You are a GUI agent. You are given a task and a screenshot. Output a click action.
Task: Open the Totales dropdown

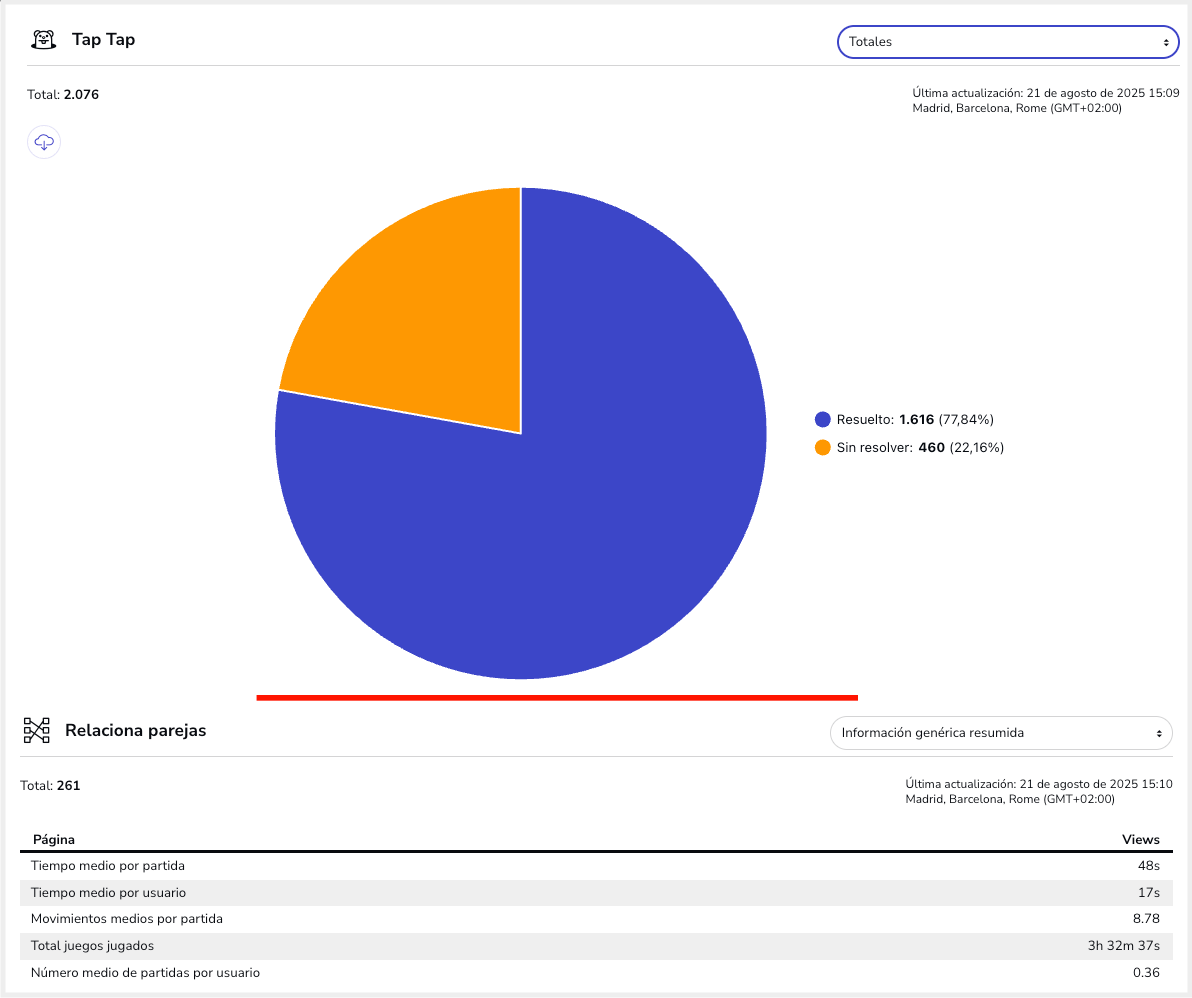coord(1007,42)
